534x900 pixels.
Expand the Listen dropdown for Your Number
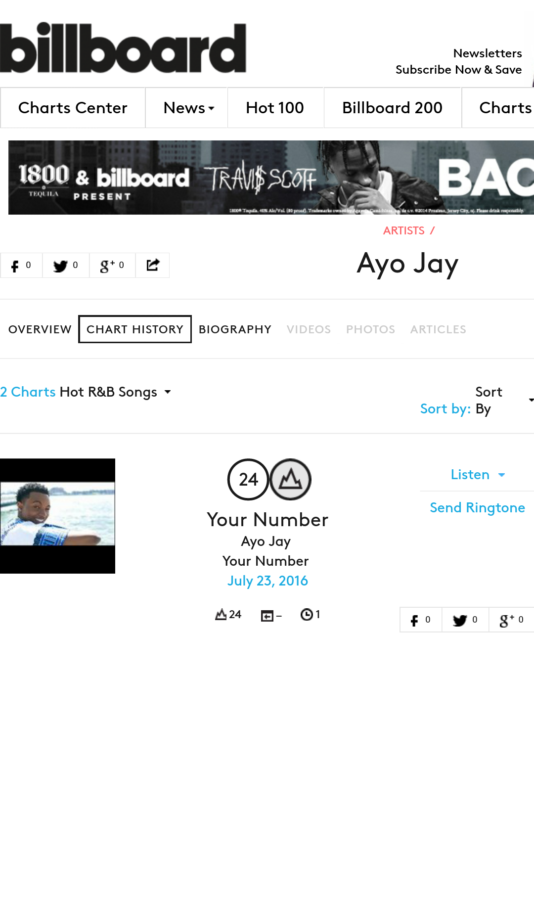coord(478,475)
